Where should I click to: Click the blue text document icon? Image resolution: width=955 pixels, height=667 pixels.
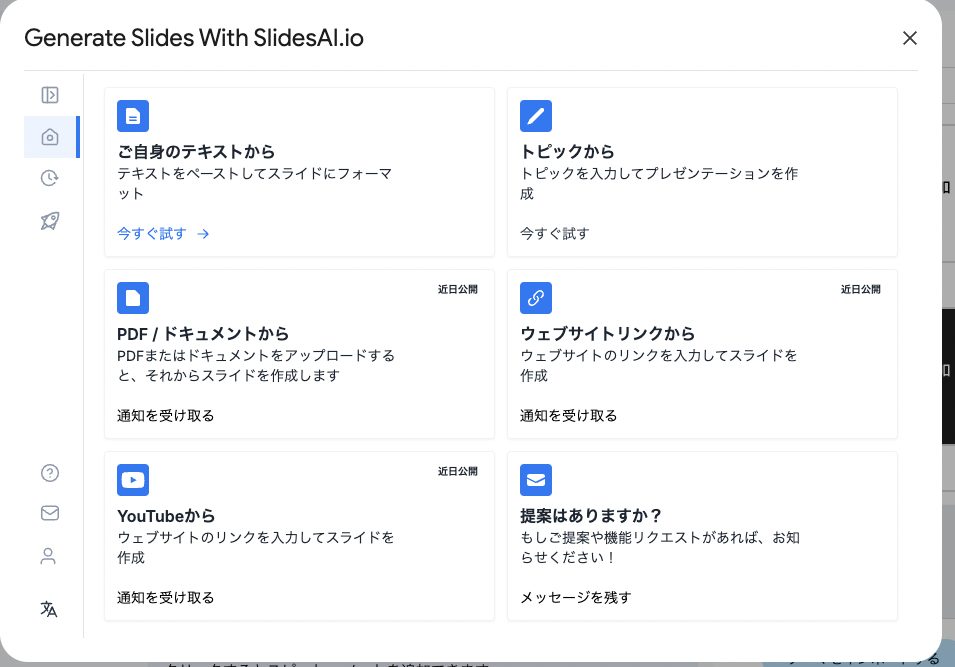coord(133,116)
